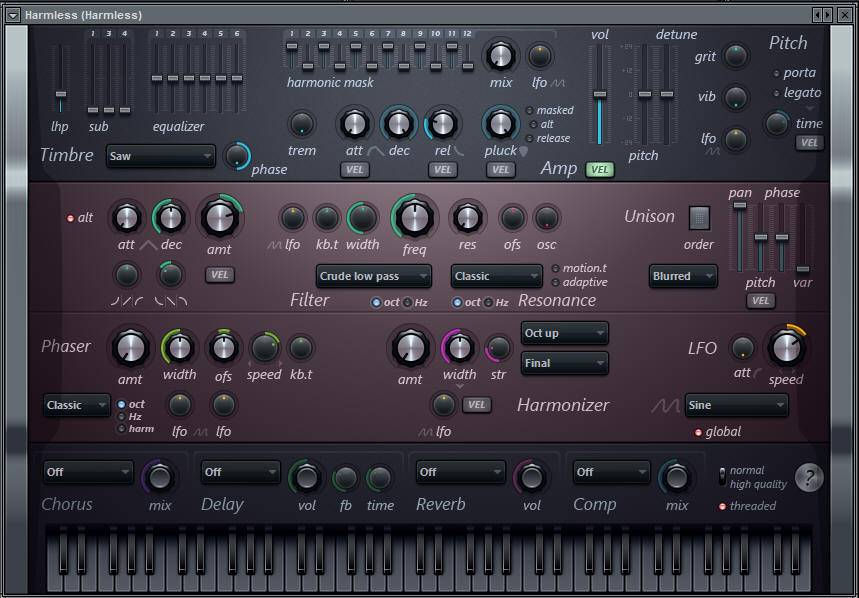Click the Timbre phase knob
The width and height of the screenshot is (859, 598).
pyautogui.click(x=238, y=155)
